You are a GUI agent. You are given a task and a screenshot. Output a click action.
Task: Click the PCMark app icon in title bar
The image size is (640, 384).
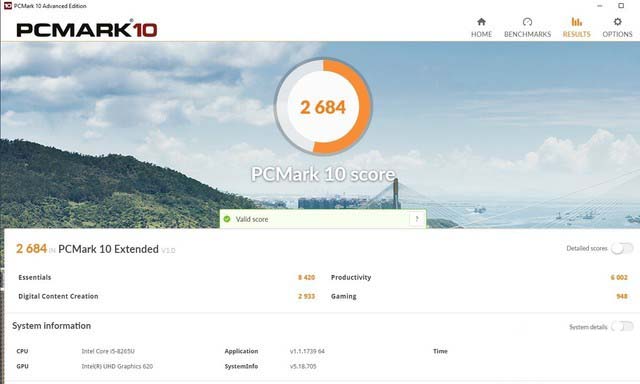coord(7,6)
